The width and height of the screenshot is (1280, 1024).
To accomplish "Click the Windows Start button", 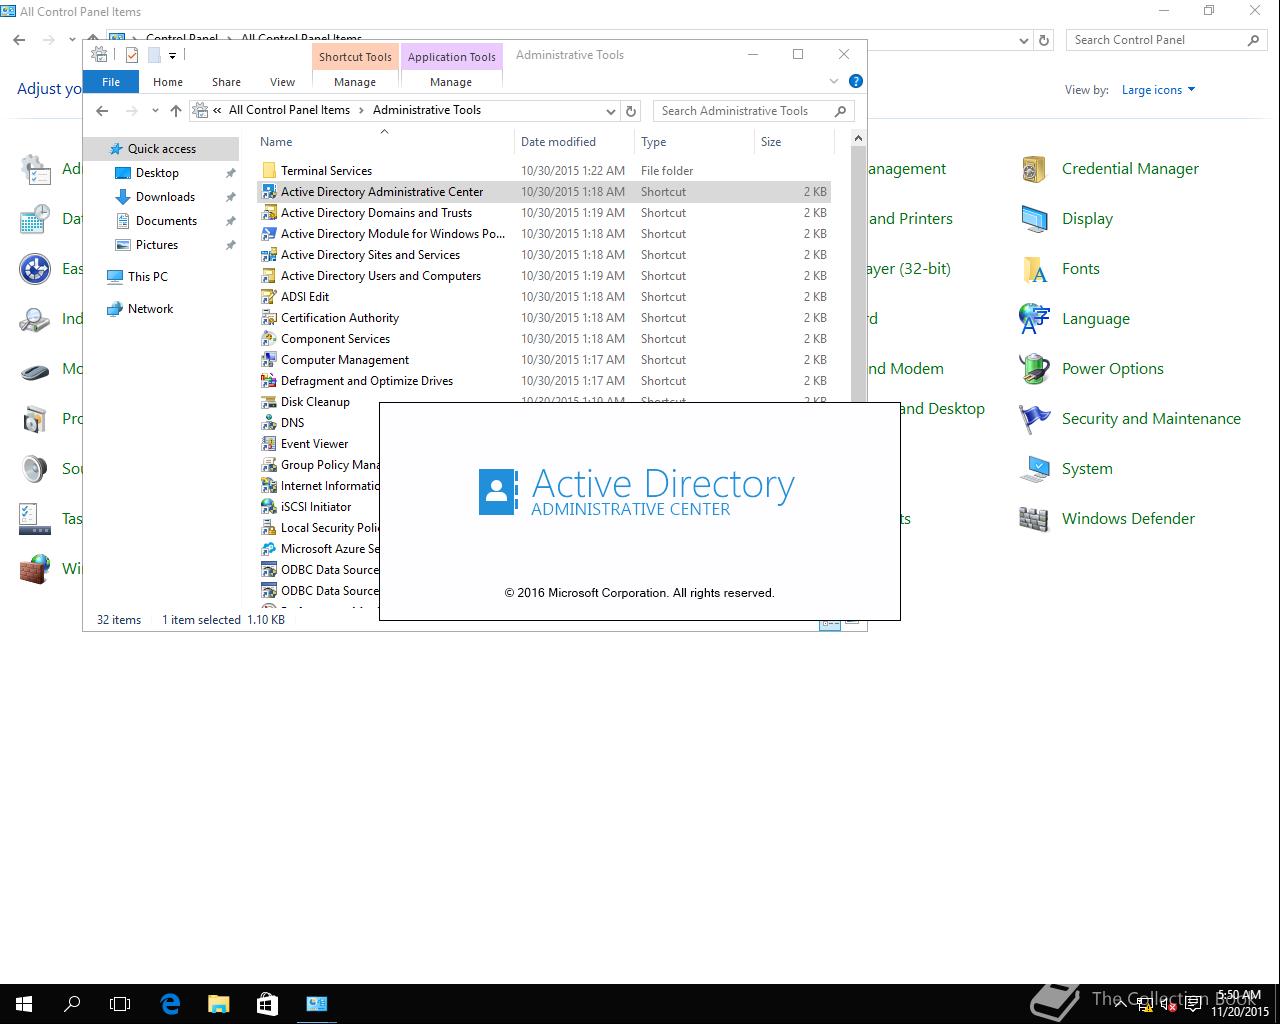I will tap(24, 1003).
